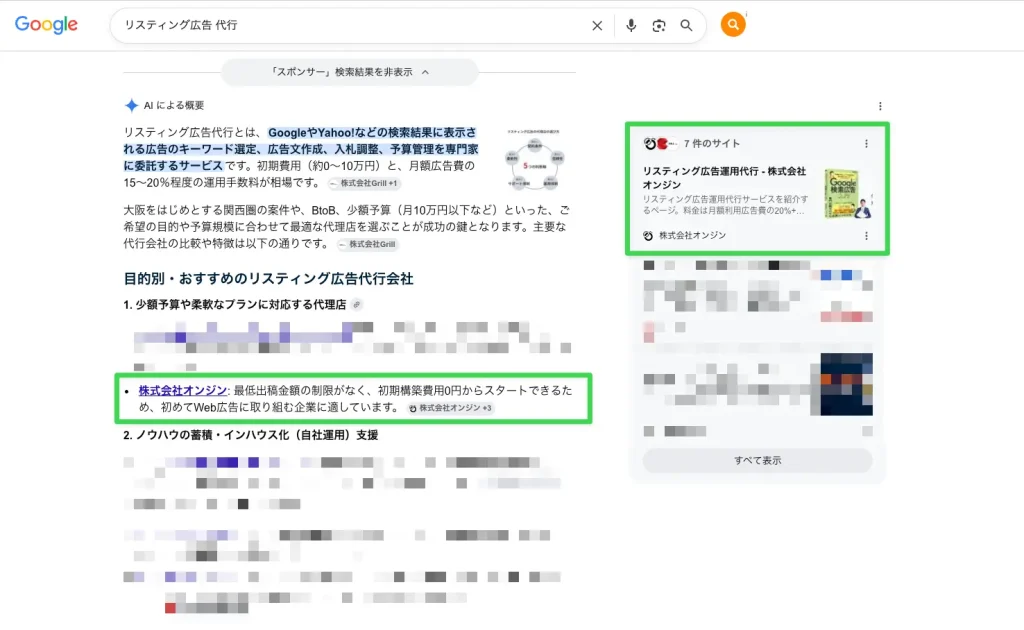The height and width of the screenshot is (630, 1024).
Task: Click the magnifier search icon in search box
Action: point(686,25)
